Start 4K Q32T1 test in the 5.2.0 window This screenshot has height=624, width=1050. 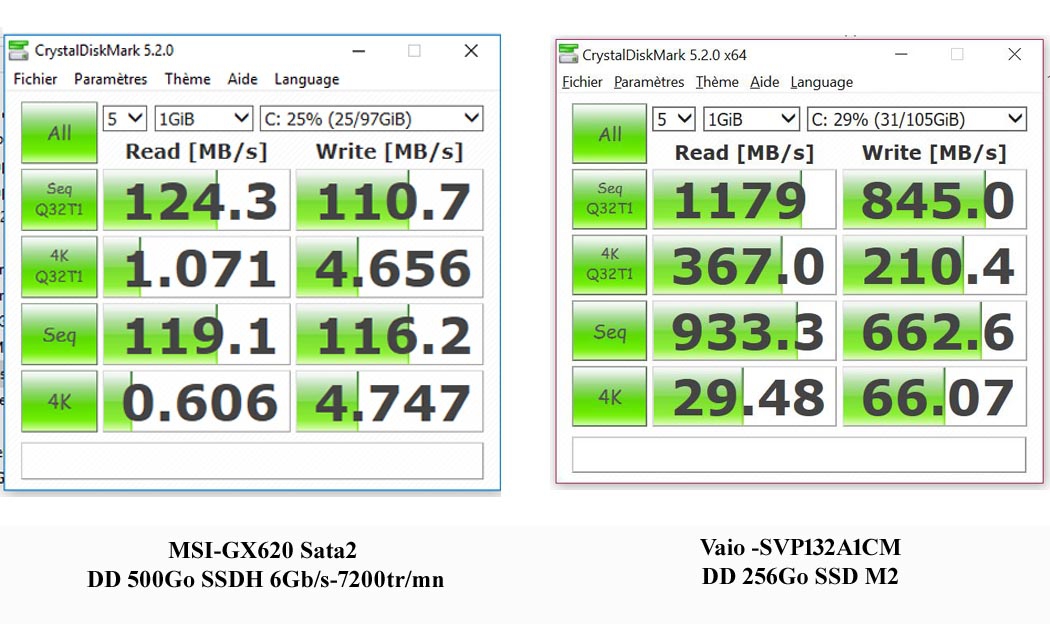tap(59, 266)
